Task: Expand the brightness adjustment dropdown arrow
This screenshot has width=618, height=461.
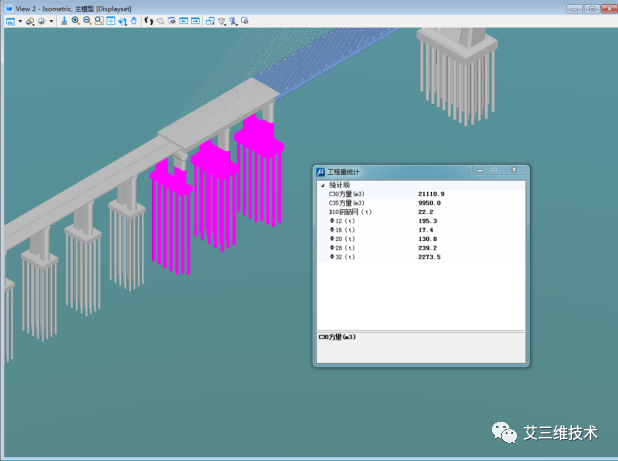Action: 51,21
